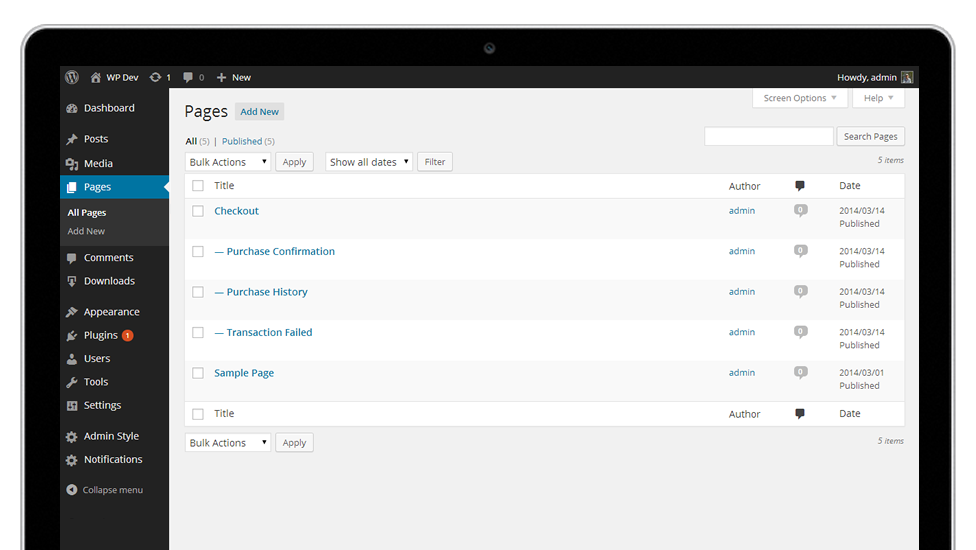The width and height of the screenshot is (976, 550).
Task: Click the comment count bubble for Checkout
Action: click(800, 211)
